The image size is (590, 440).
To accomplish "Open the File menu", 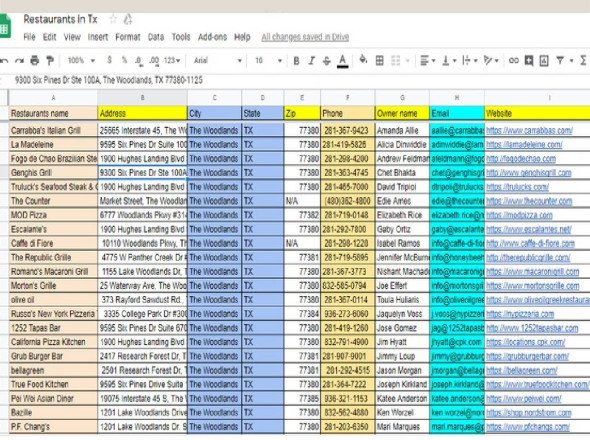I will [x=29, y=37].
